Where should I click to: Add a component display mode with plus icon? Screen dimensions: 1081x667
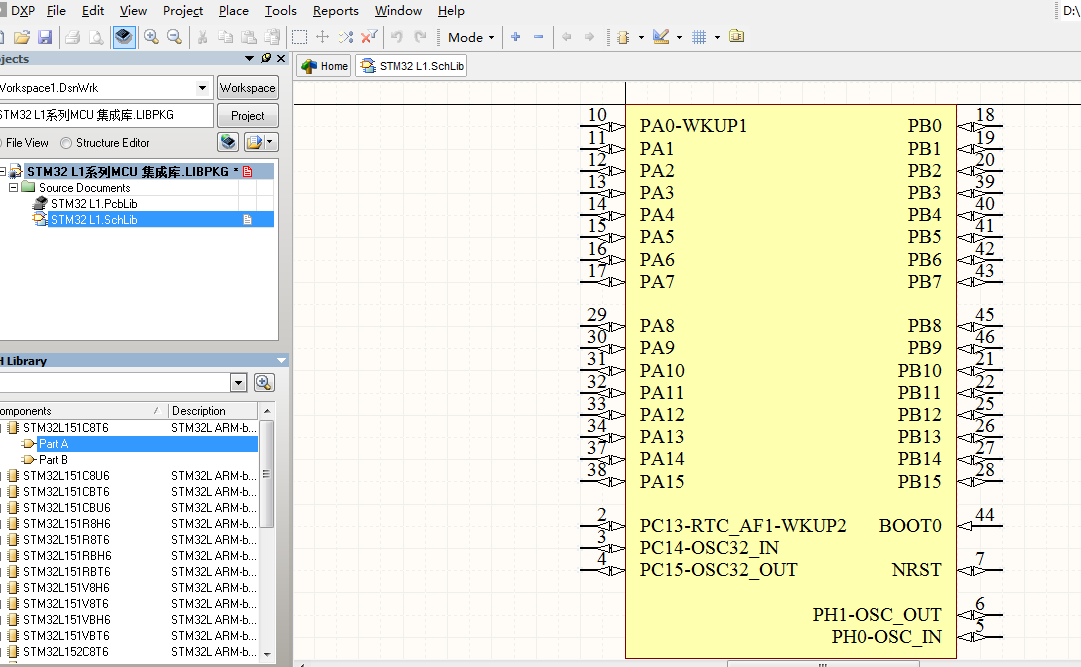point(516,37)
